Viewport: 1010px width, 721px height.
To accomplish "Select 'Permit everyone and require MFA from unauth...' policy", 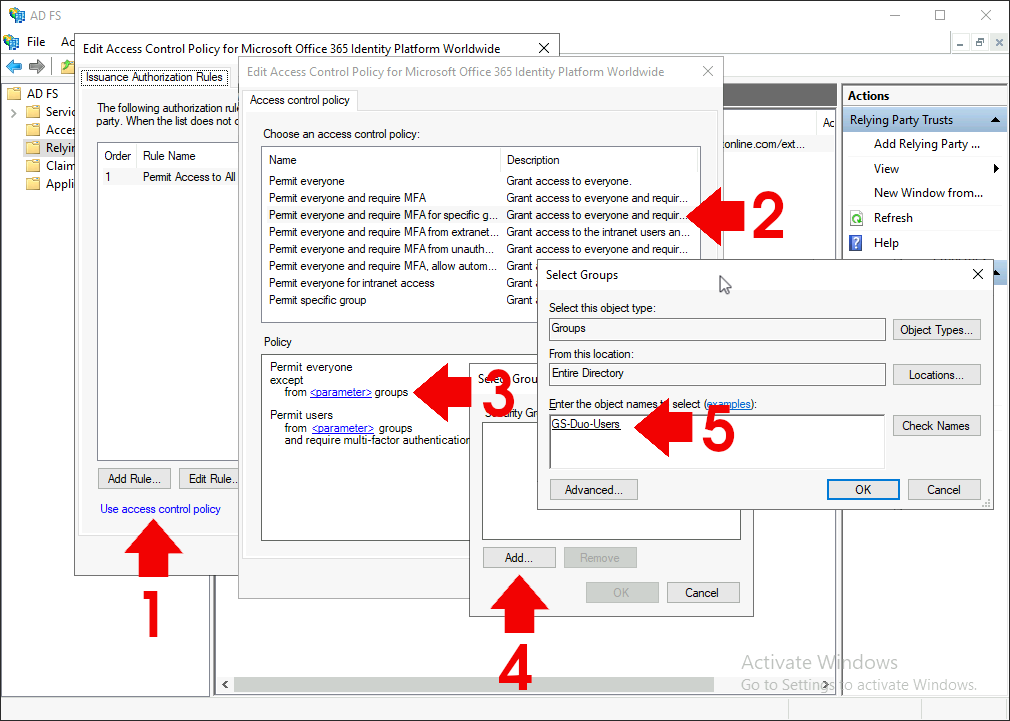I will 480,249.
